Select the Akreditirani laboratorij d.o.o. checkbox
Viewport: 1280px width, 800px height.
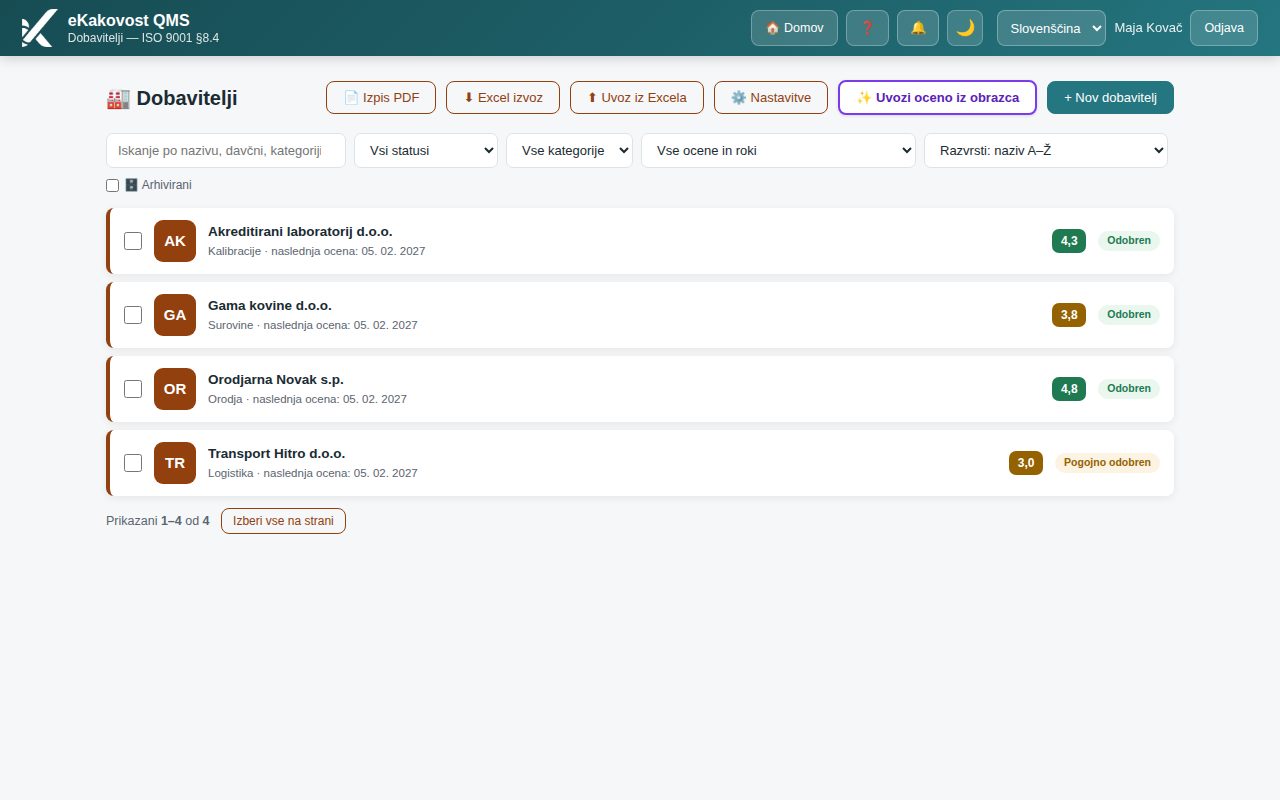[133, 241]
